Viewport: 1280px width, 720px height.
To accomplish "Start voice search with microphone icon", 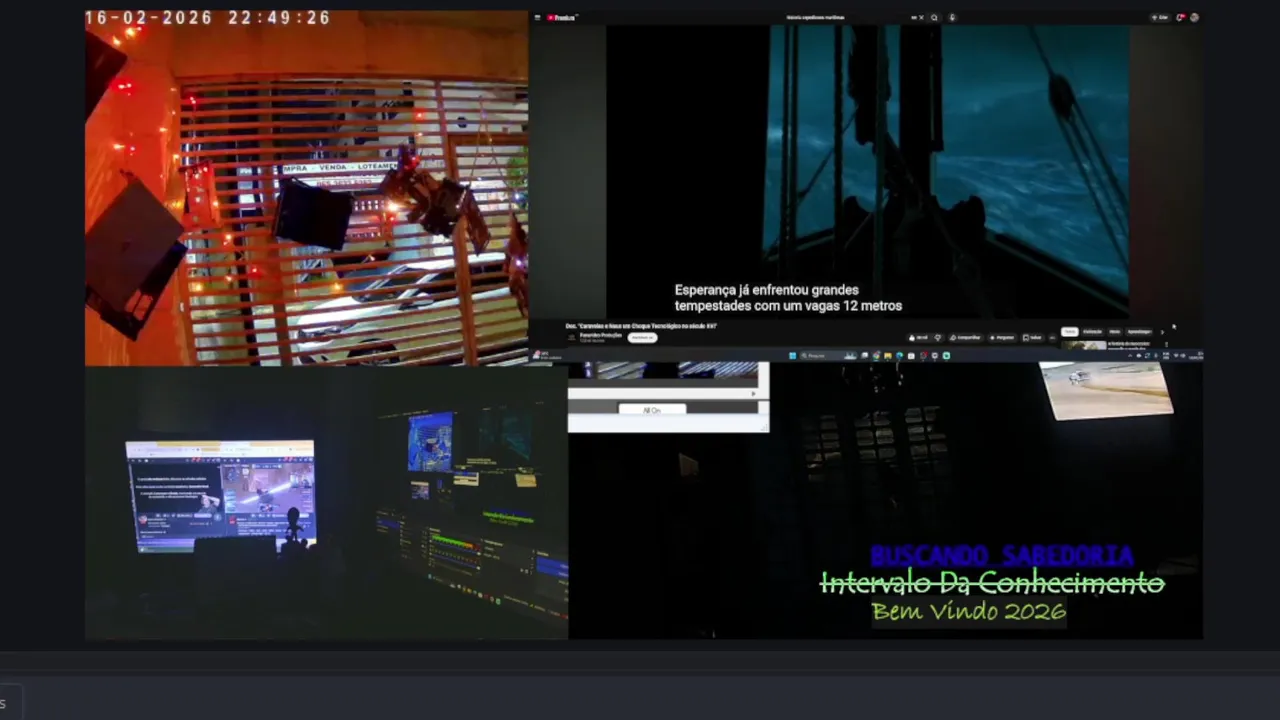I will [x=952, y=17].
